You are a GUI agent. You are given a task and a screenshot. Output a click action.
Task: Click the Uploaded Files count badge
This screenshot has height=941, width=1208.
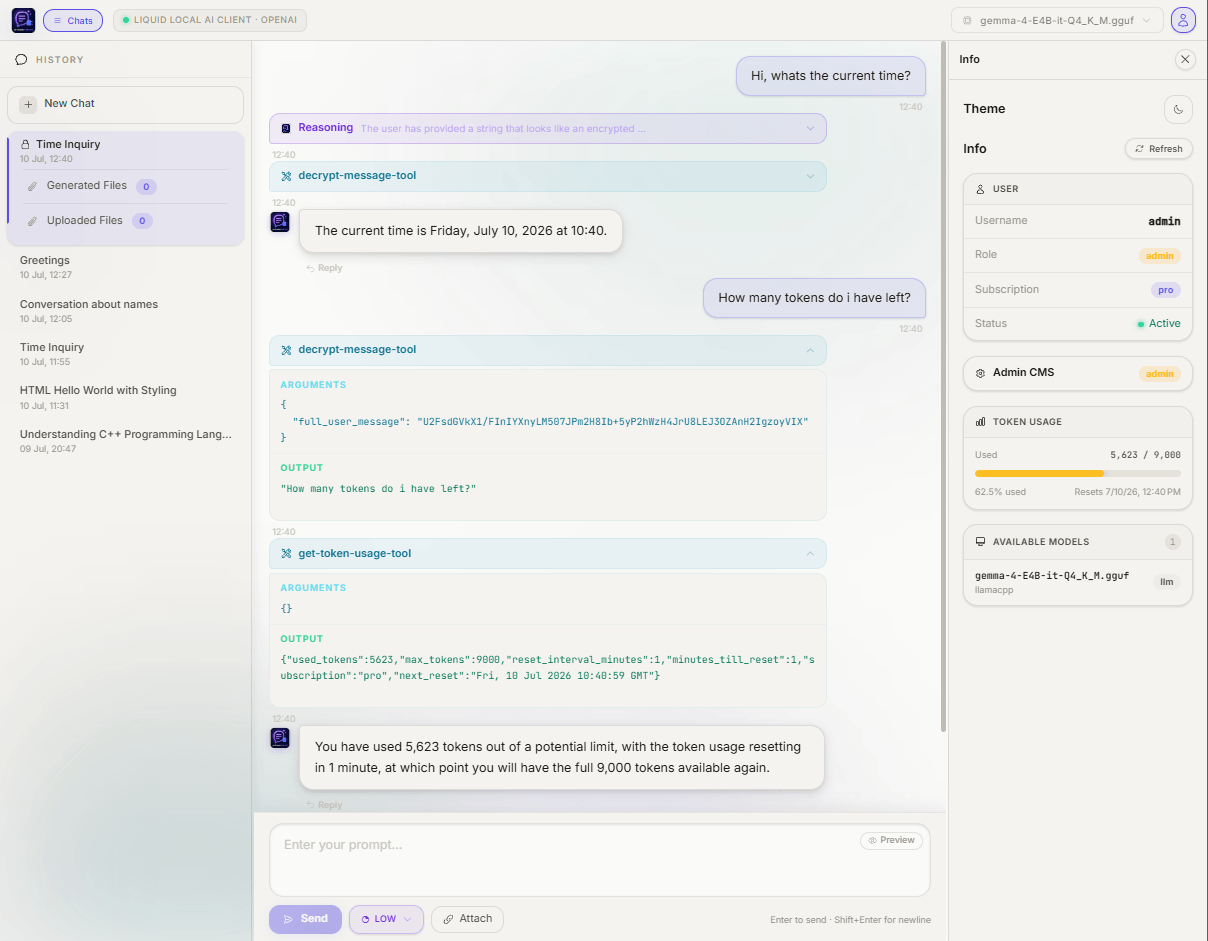(x=142, y=221)
